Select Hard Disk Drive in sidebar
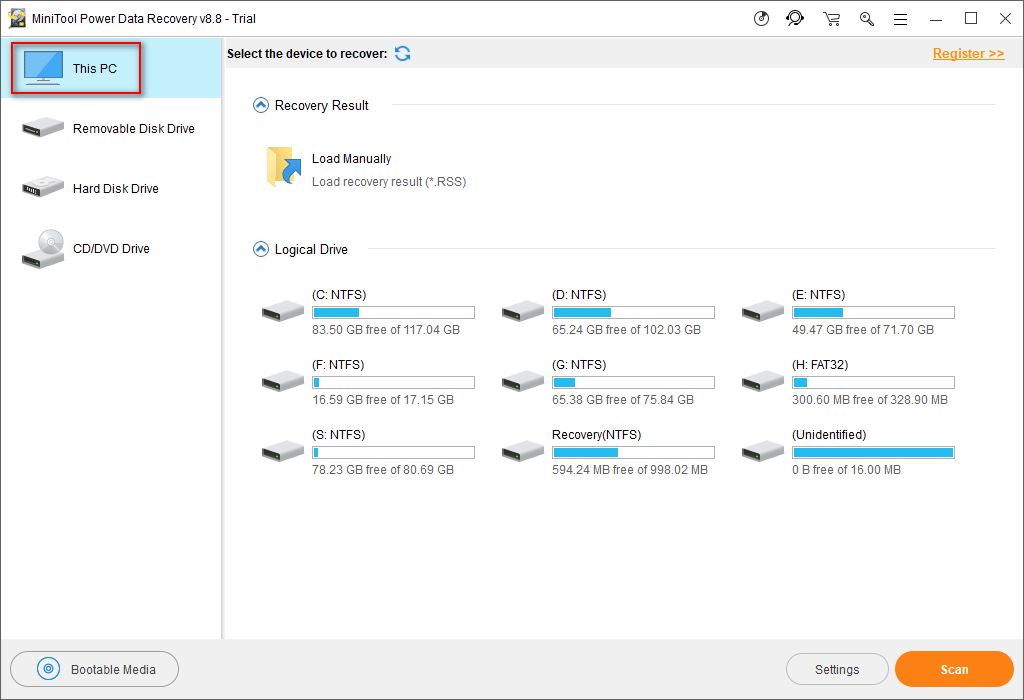Image resolution: width=1024 pixels, height=700 pixels. coord(111,188)
